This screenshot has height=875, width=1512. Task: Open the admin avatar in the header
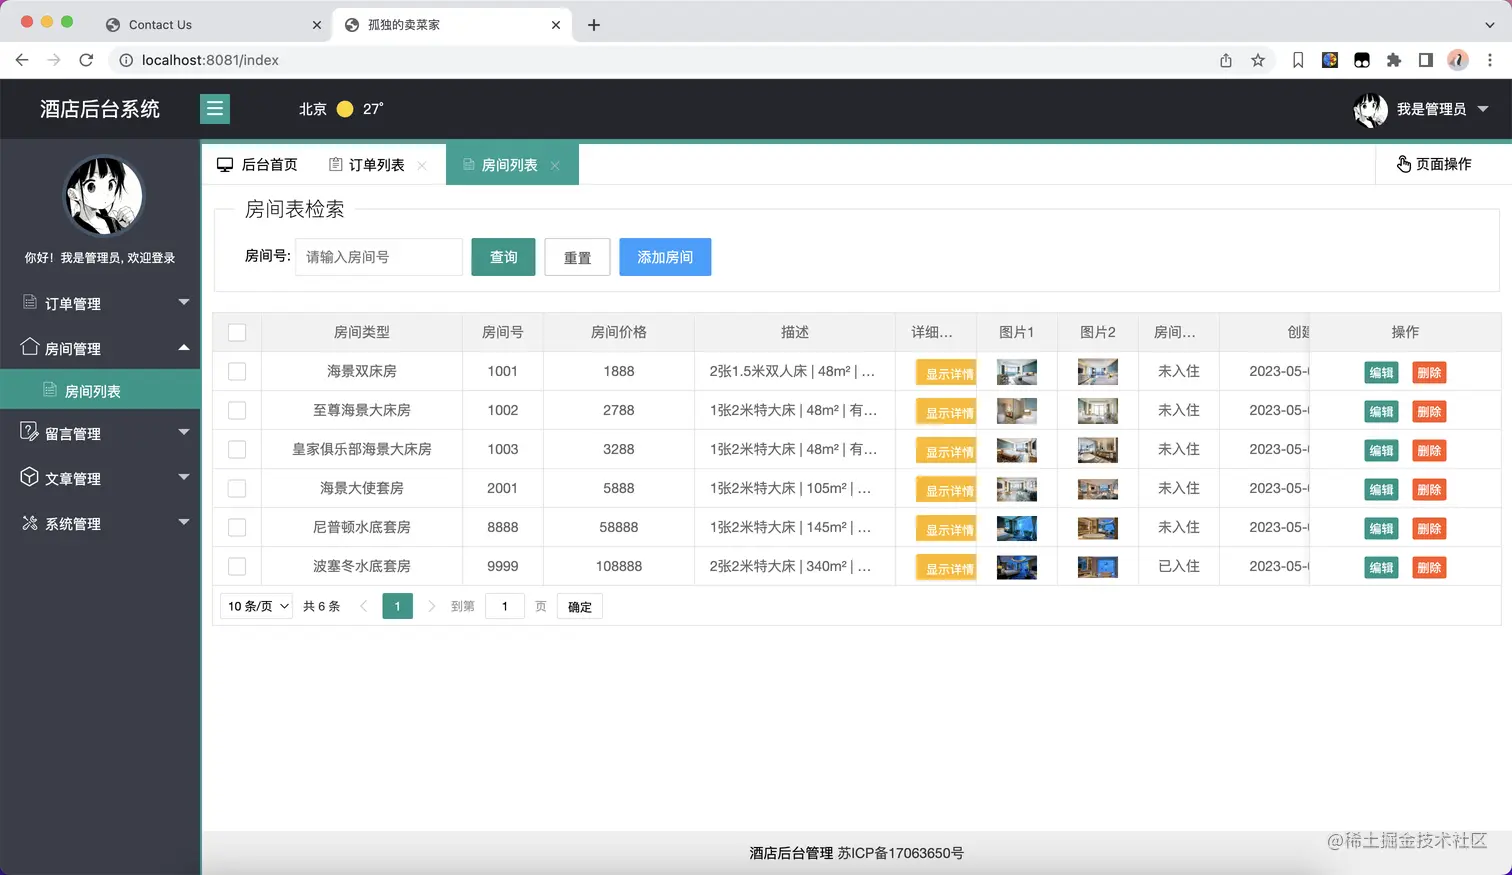(x=1370, y=110)
